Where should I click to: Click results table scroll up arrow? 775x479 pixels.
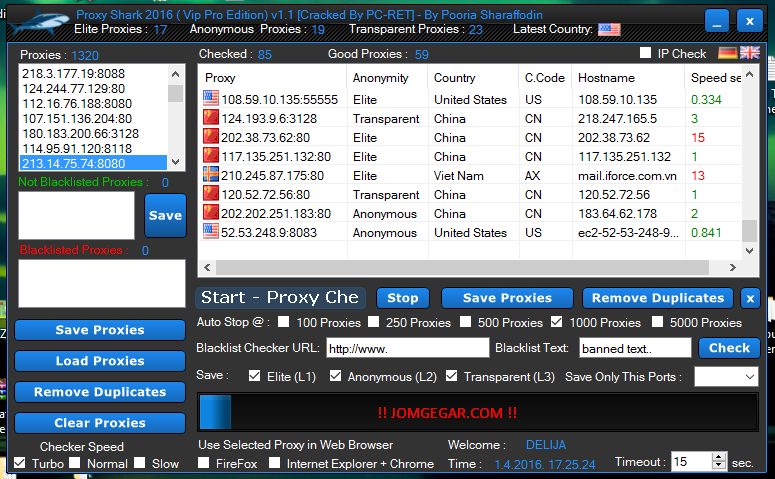click(x=750, y=74)
